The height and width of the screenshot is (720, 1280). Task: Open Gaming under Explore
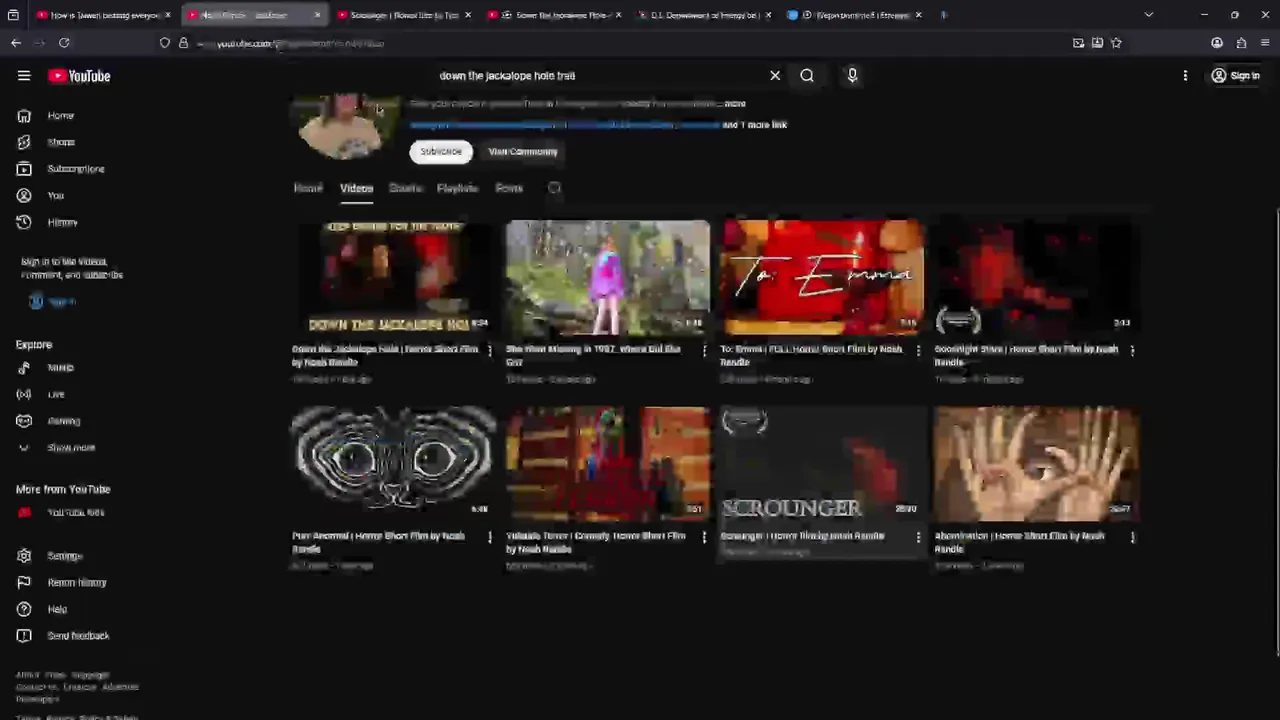[x=62, y=421]
